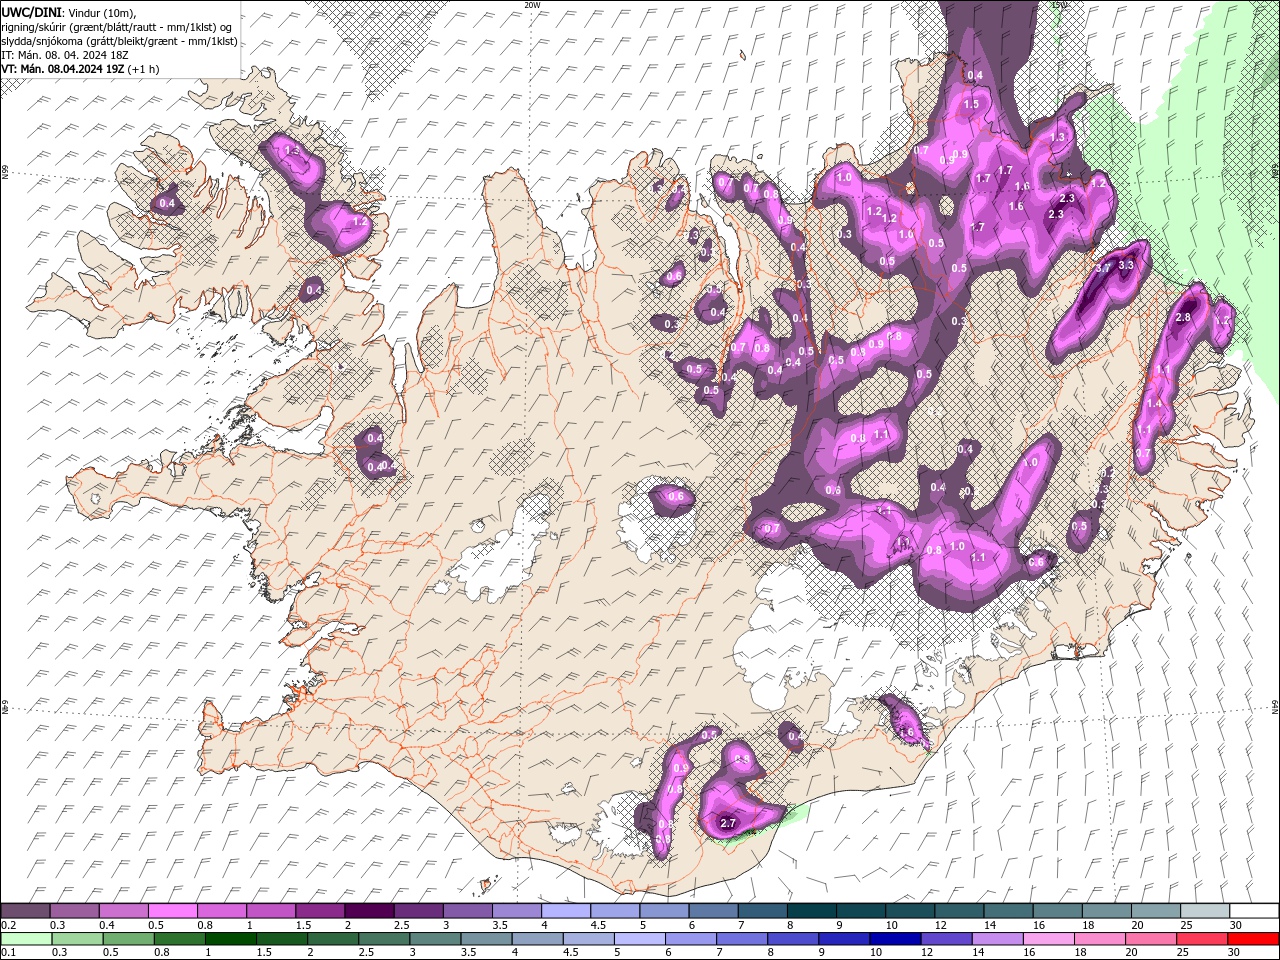
Task: Click the '(+1 h)' forecast offset text
Action: point(143,69)
